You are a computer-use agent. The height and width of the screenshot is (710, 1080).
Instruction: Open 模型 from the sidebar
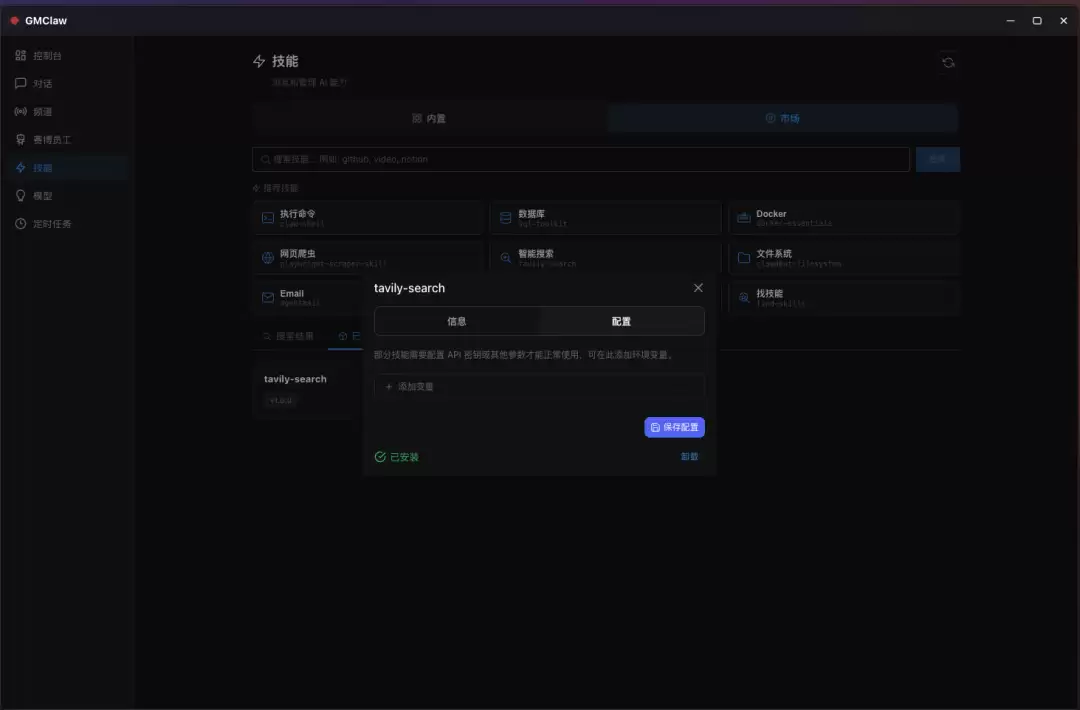click(41, 196)
